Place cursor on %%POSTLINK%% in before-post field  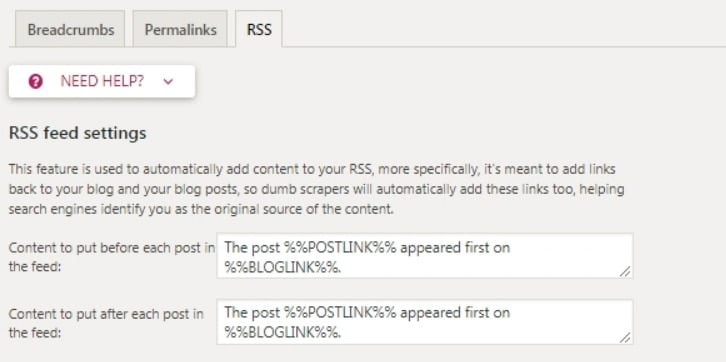pyautogui.click(x=340, y=247)
